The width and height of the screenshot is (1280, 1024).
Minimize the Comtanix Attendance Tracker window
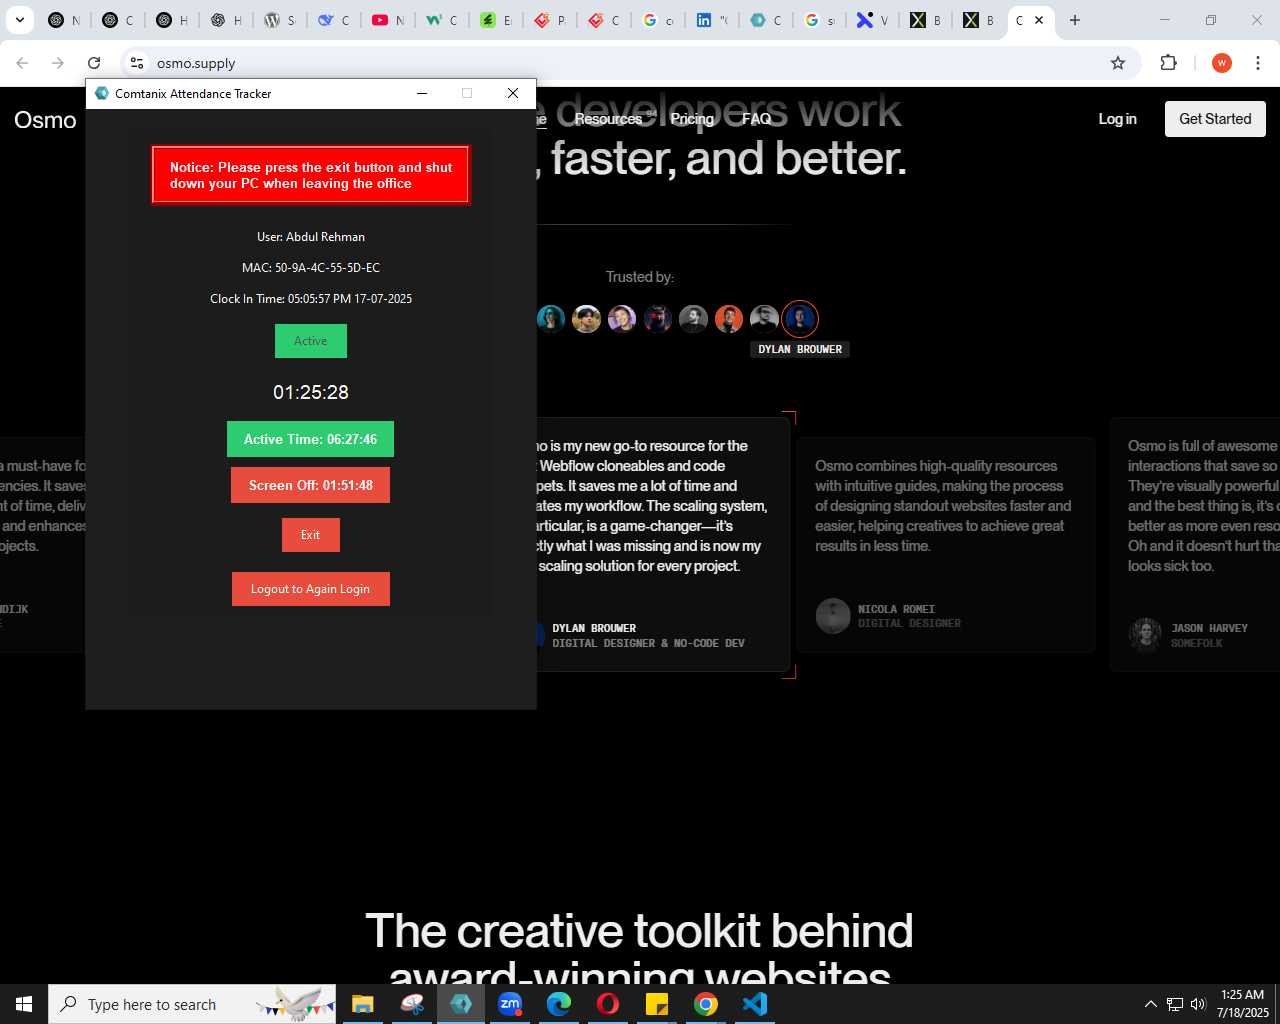[x=422, y=93]
